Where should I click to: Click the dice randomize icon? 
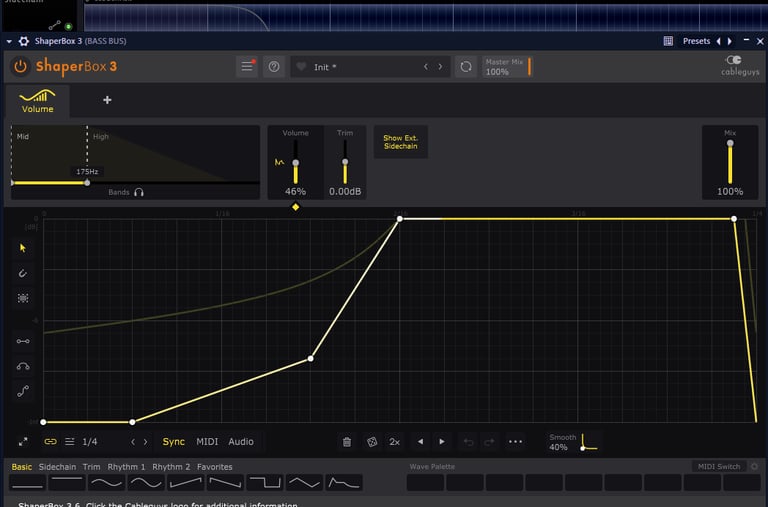(x=372, y=442)
